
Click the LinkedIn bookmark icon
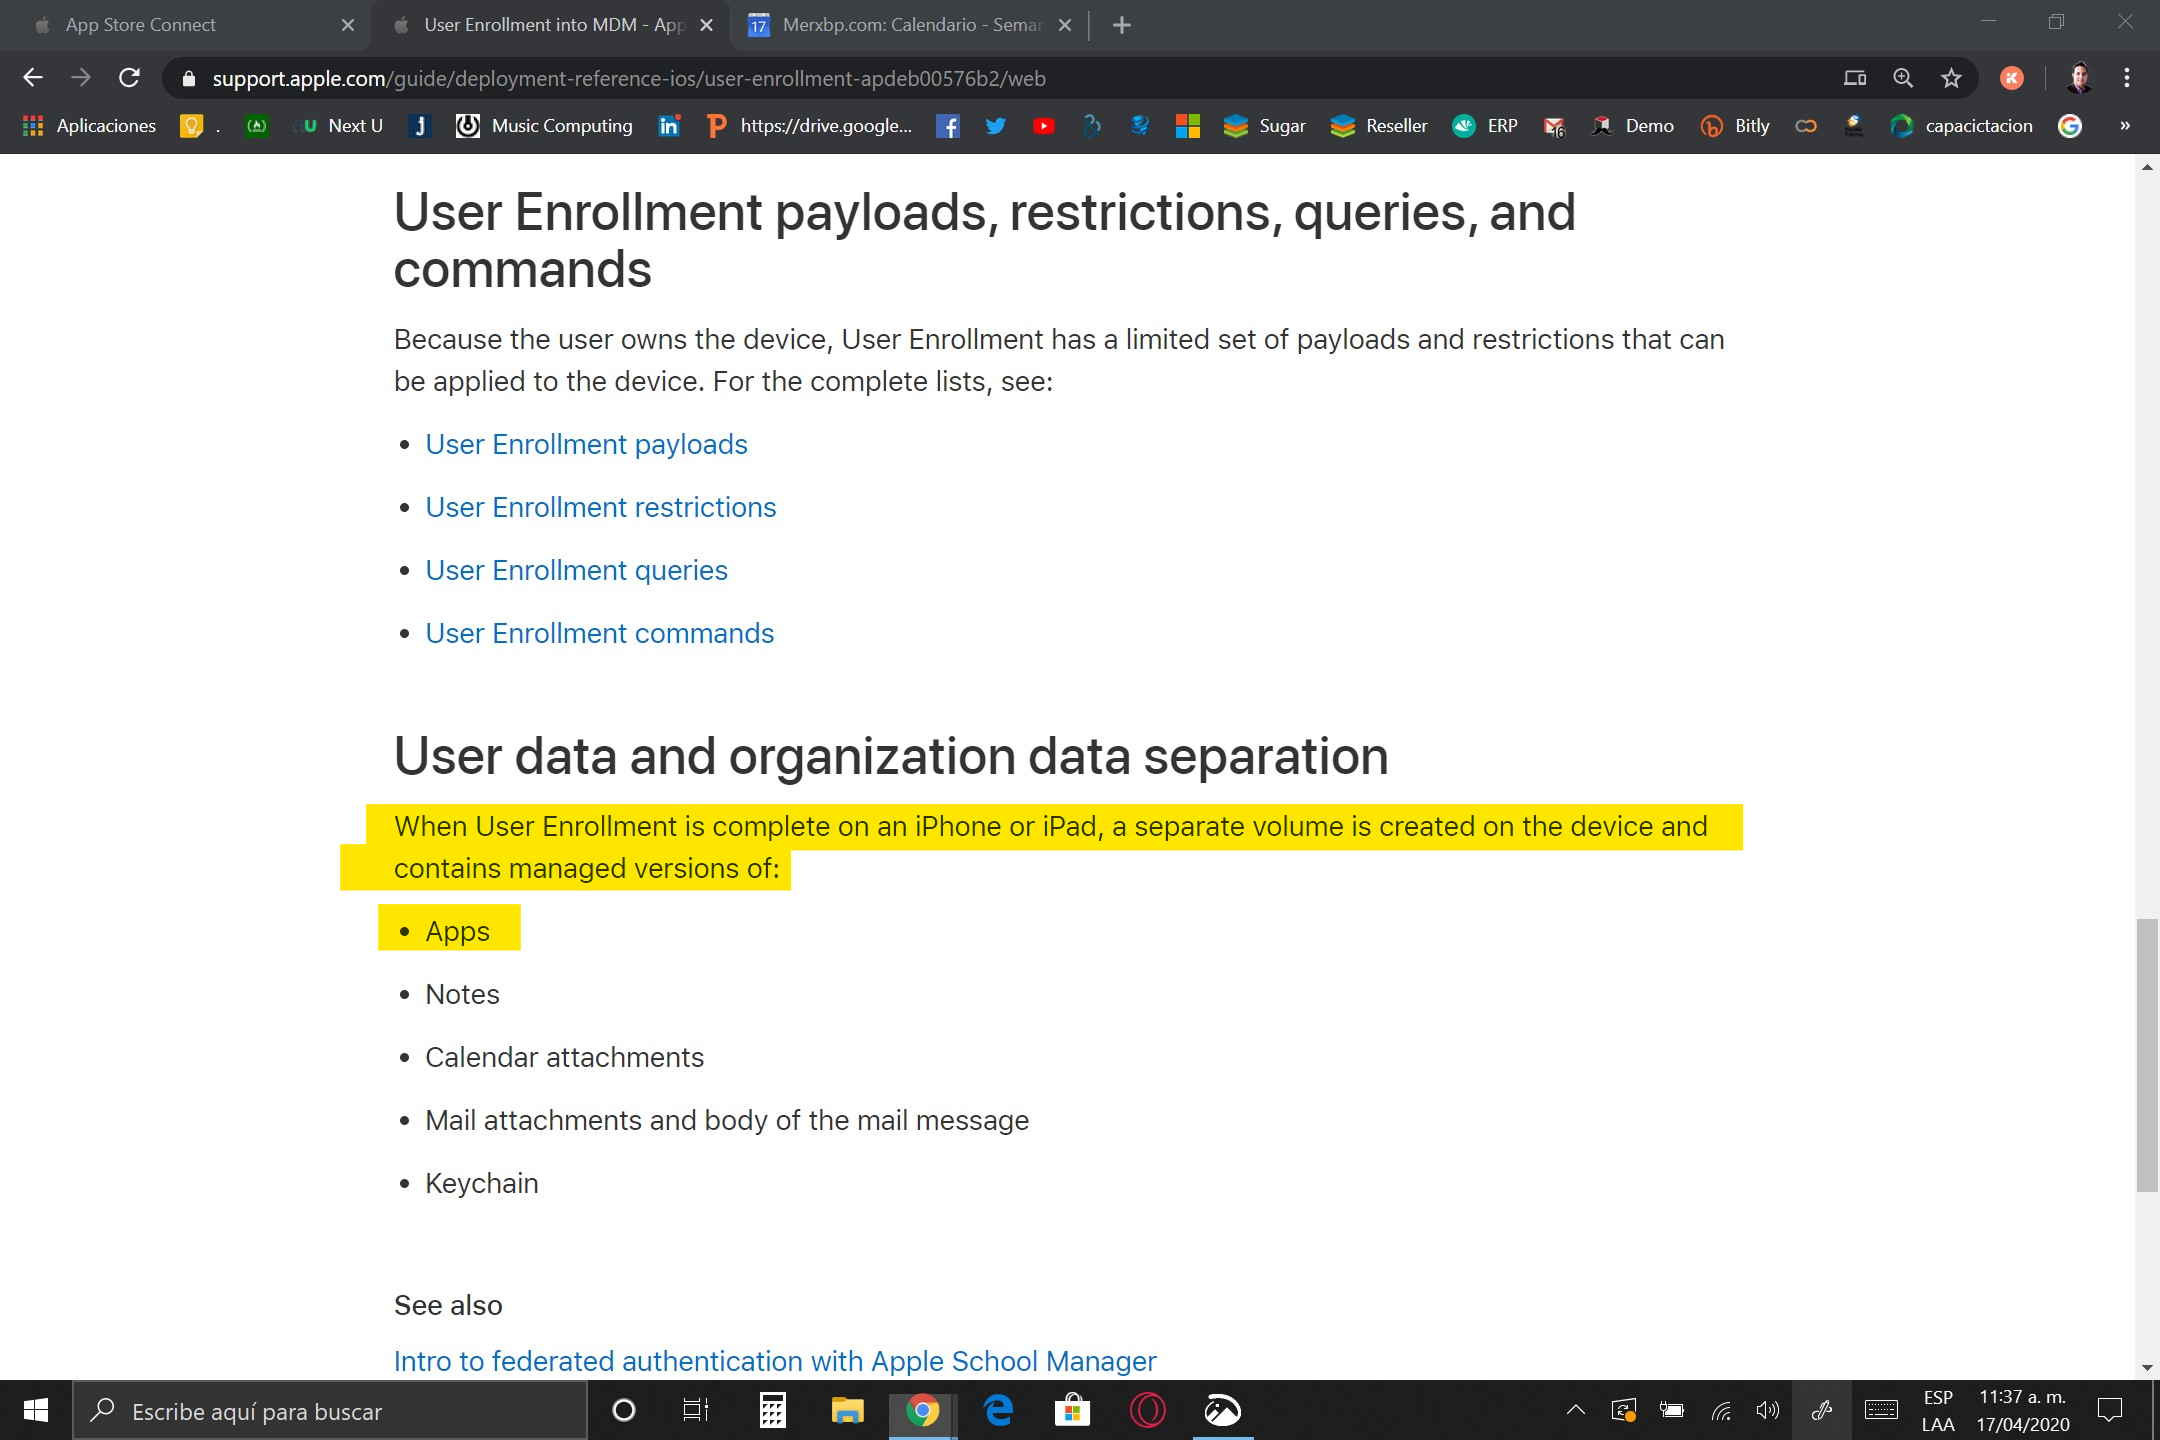click(x=669, y=126)
